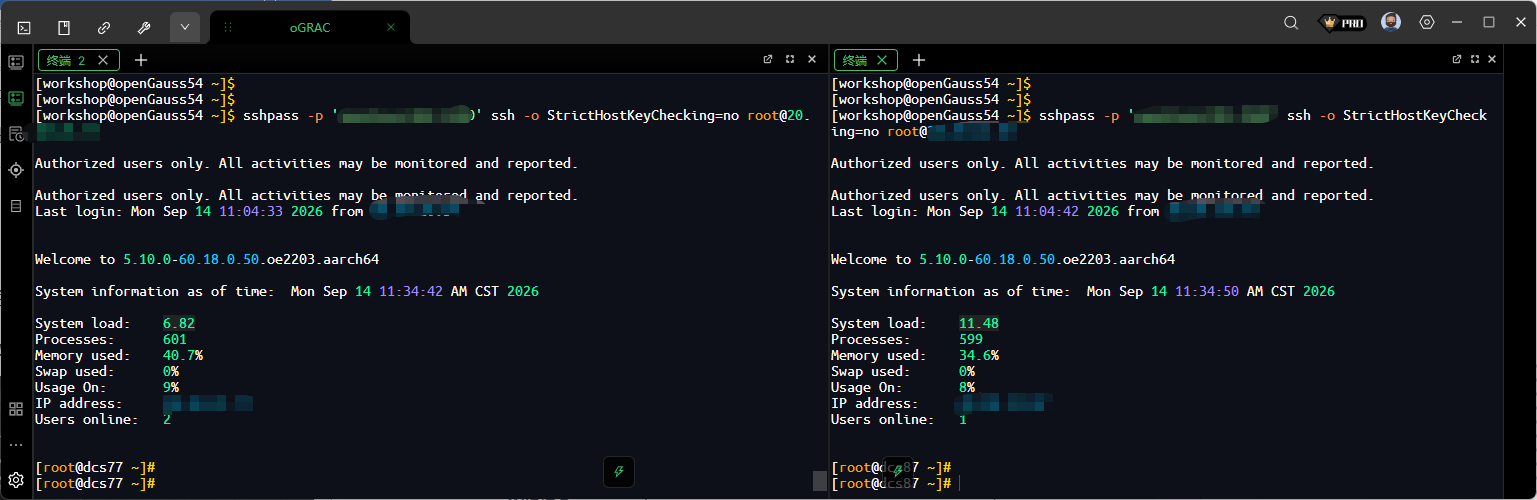Image resolution: width=1537 pixels, height=500 pixels.
Task: Open the search magnifier in title bar
Action: 1291,22
